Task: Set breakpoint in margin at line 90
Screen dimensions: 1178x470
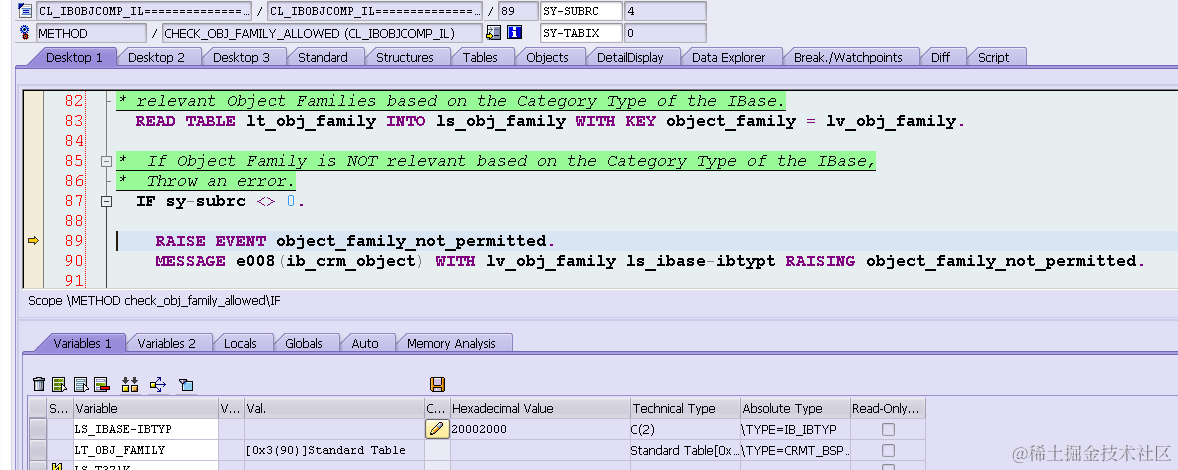Action: [33, 261]
